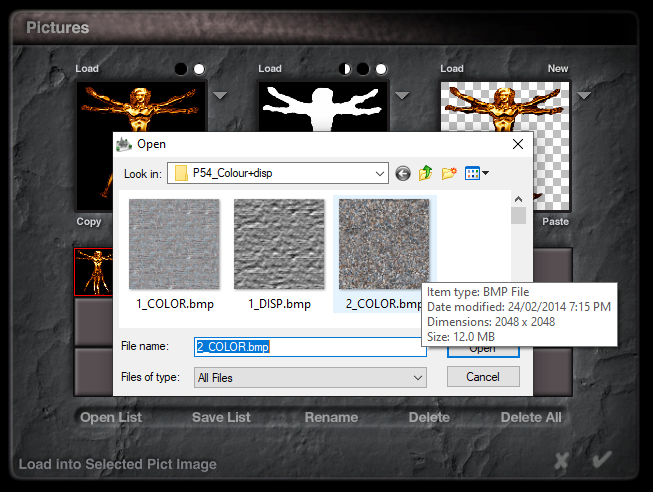Image resolution: width=653 pixels, height=492 pixels.
Task: Click Load above the combined image
Action: click(452, 69)
